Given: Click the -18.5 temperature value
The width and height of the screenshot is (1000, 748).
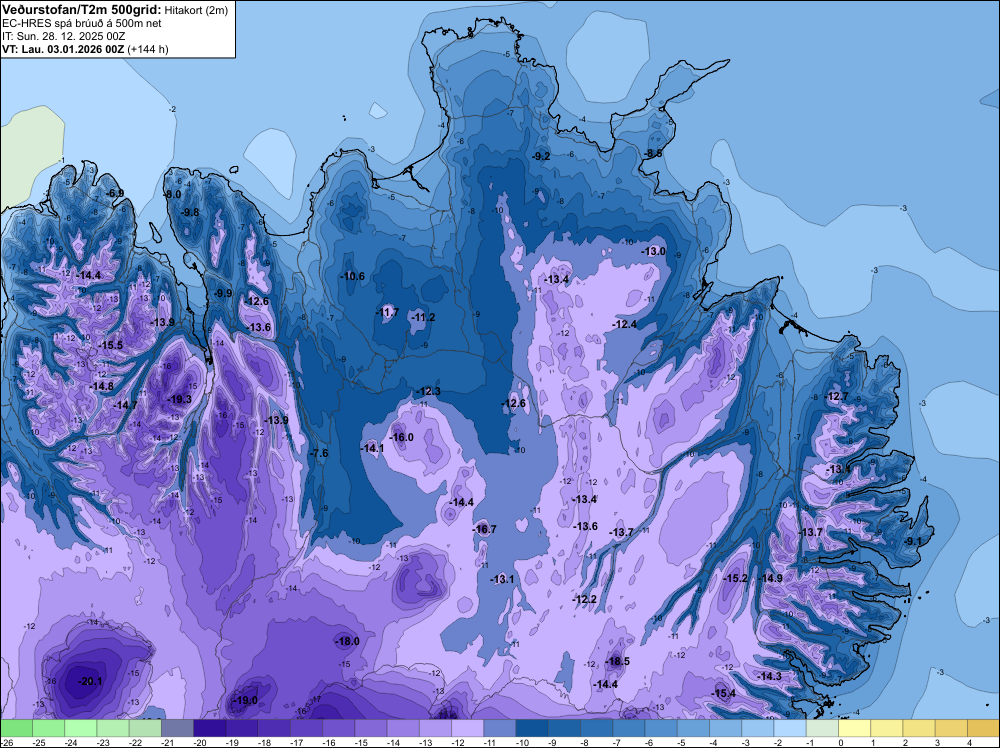Looking at the screenshot, I should [x=617, y=661].
